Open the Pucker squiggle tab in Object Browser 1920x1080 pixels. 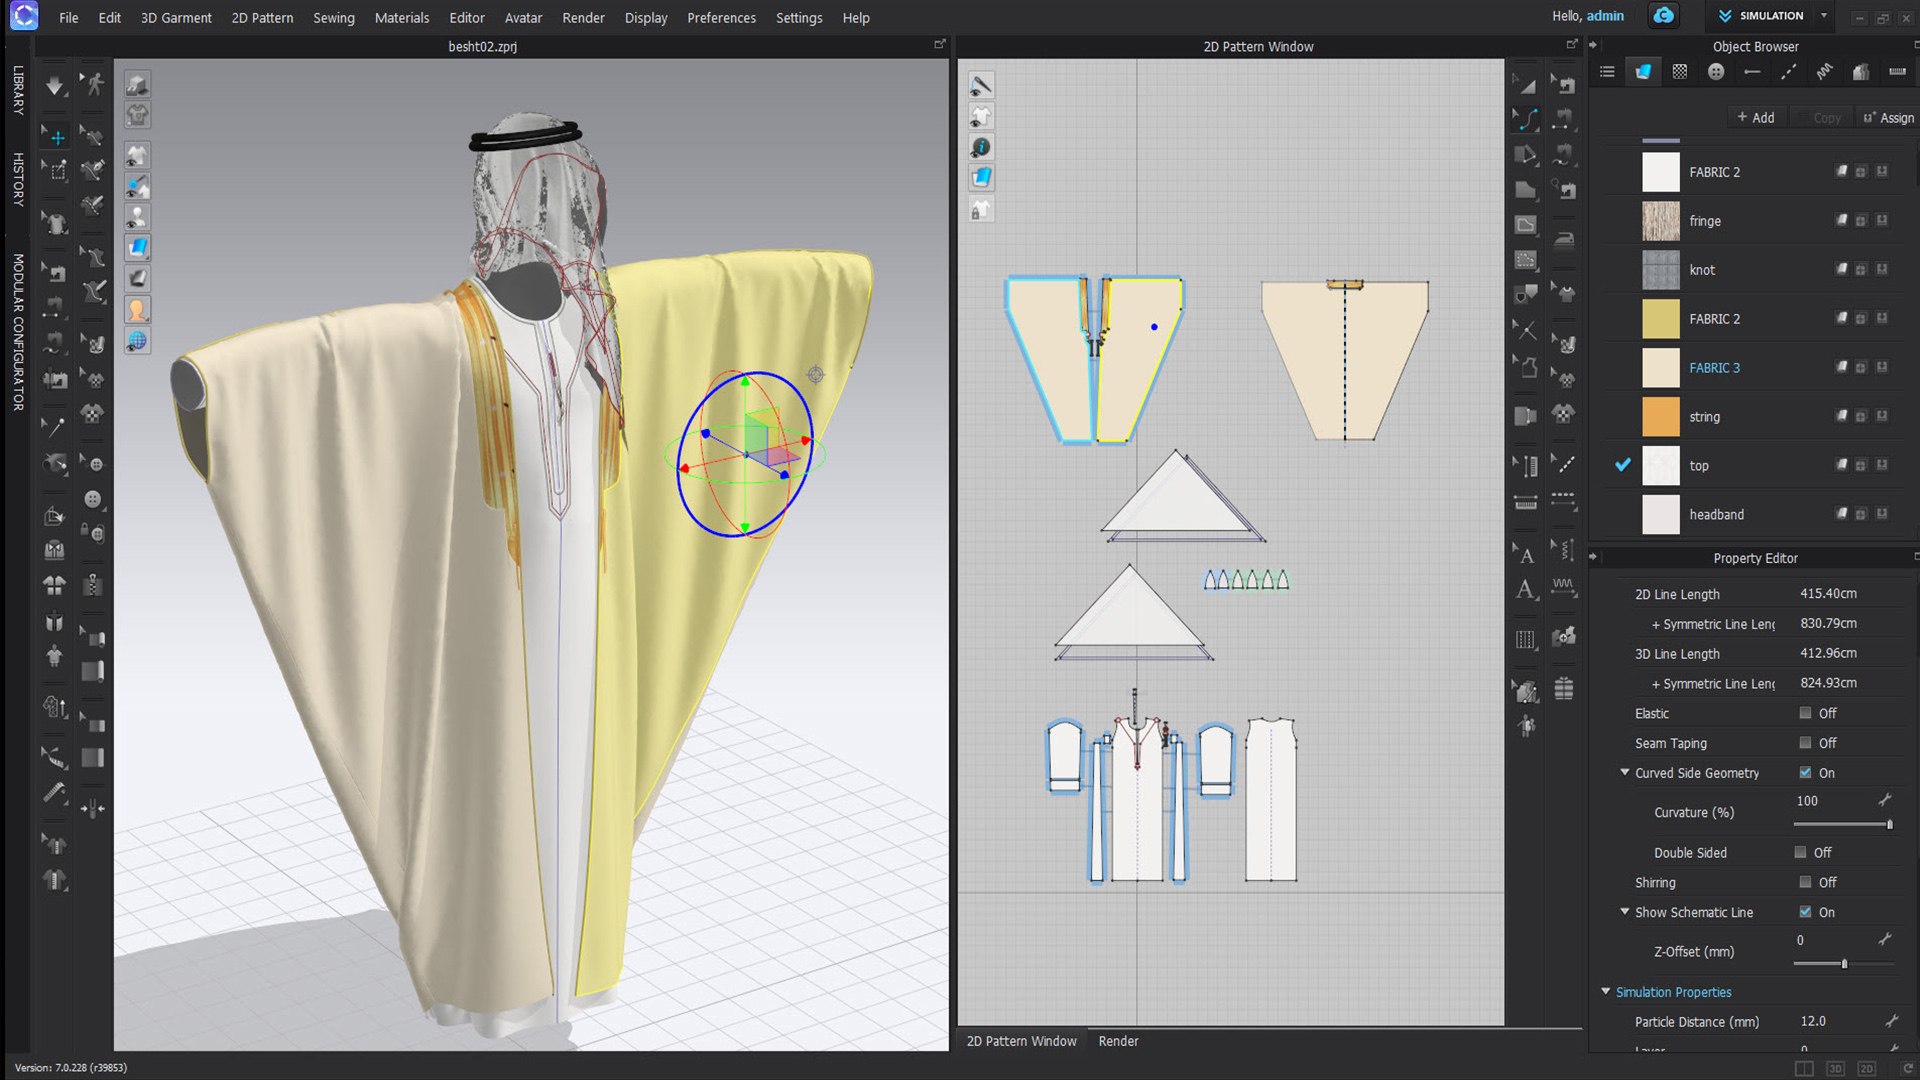click(x=1824, y=72)
